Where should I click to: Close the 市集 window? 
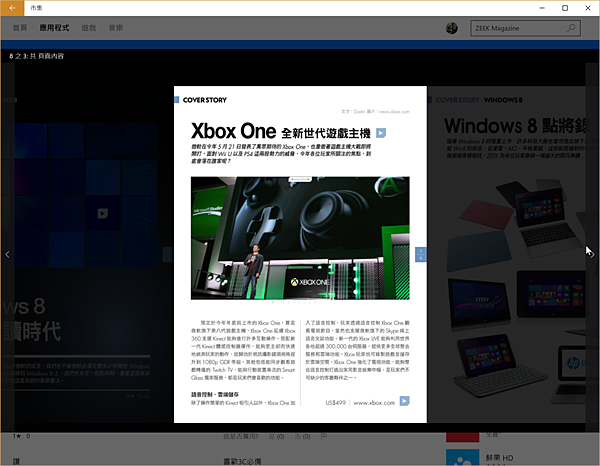(x=588, y=8)
